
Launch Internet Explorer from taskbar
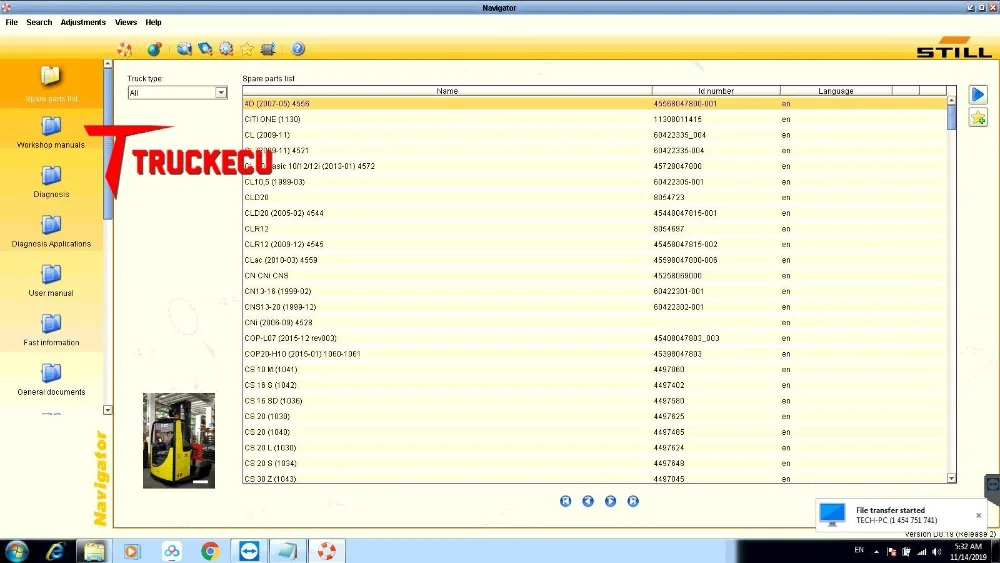(55, 551)
